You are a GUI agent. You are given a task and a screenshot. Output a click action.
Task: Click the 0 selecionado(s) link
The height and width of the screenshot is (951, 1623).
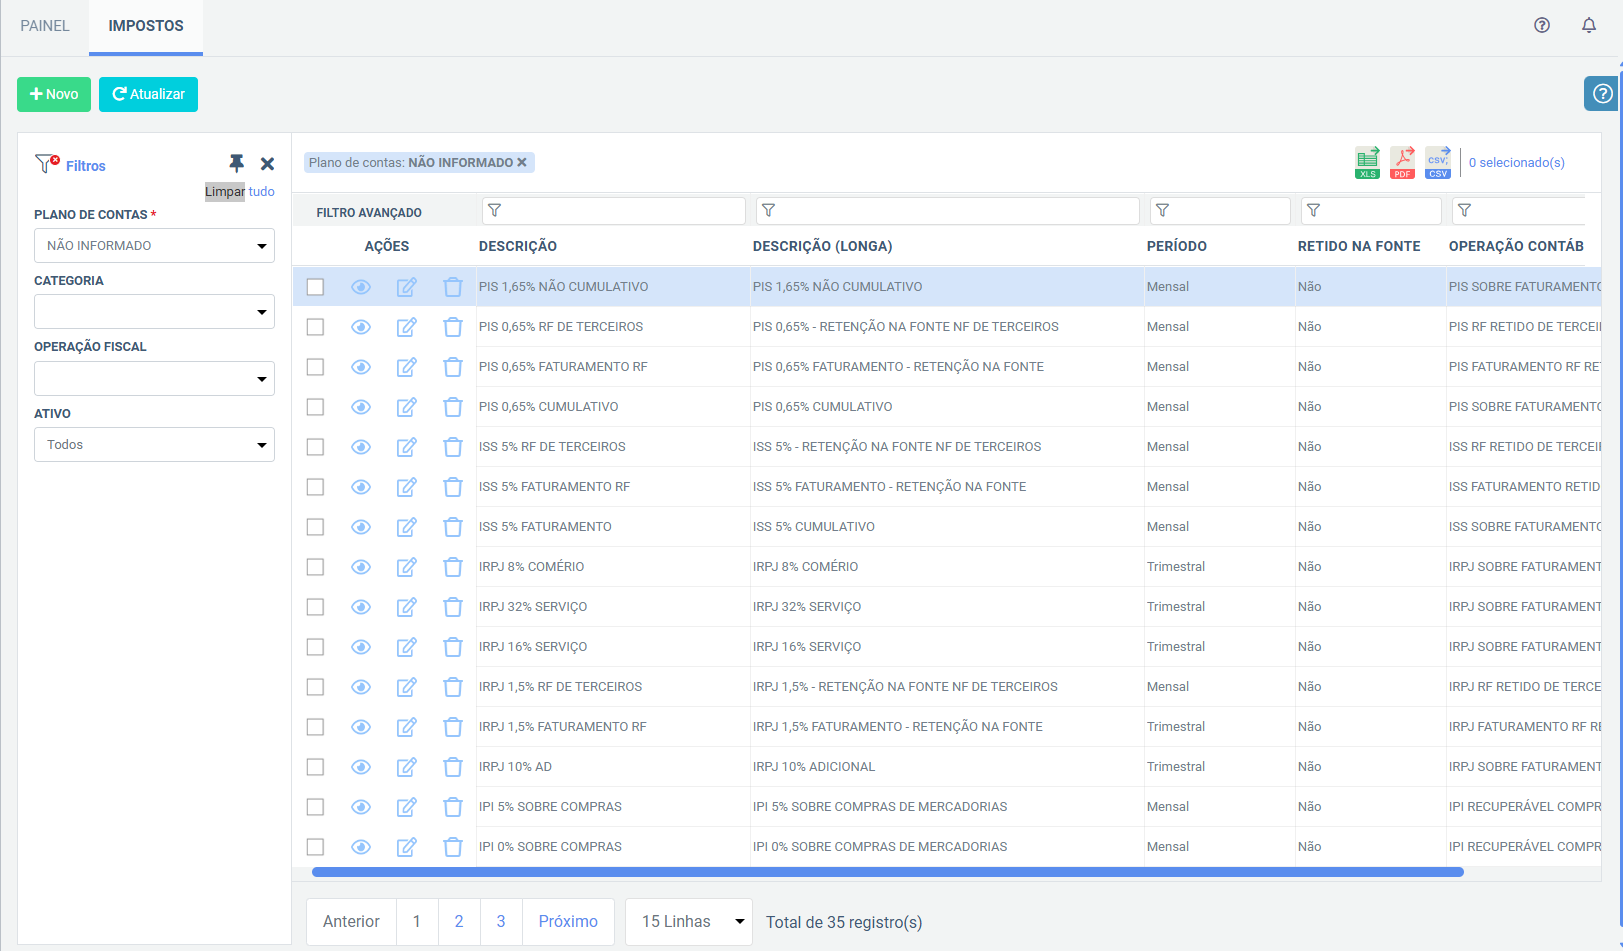pos(1516,163)
